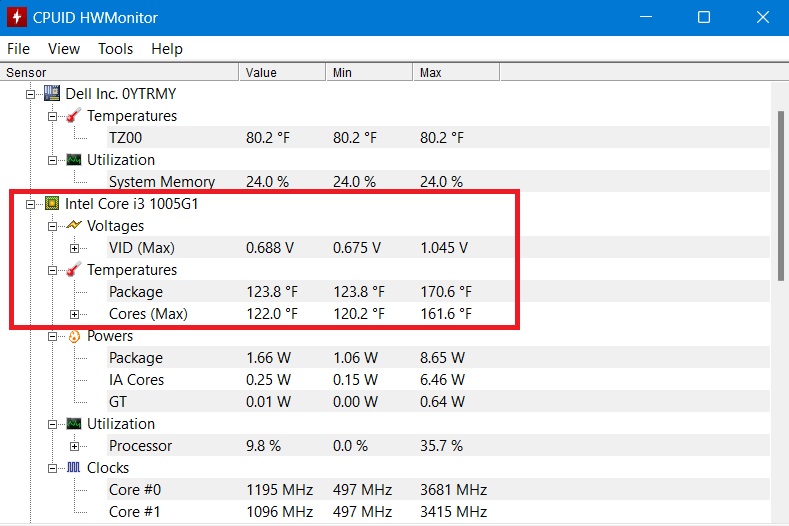789x526 pixels.
Task: Select the Processor utilization label
Action: [140, 446]
